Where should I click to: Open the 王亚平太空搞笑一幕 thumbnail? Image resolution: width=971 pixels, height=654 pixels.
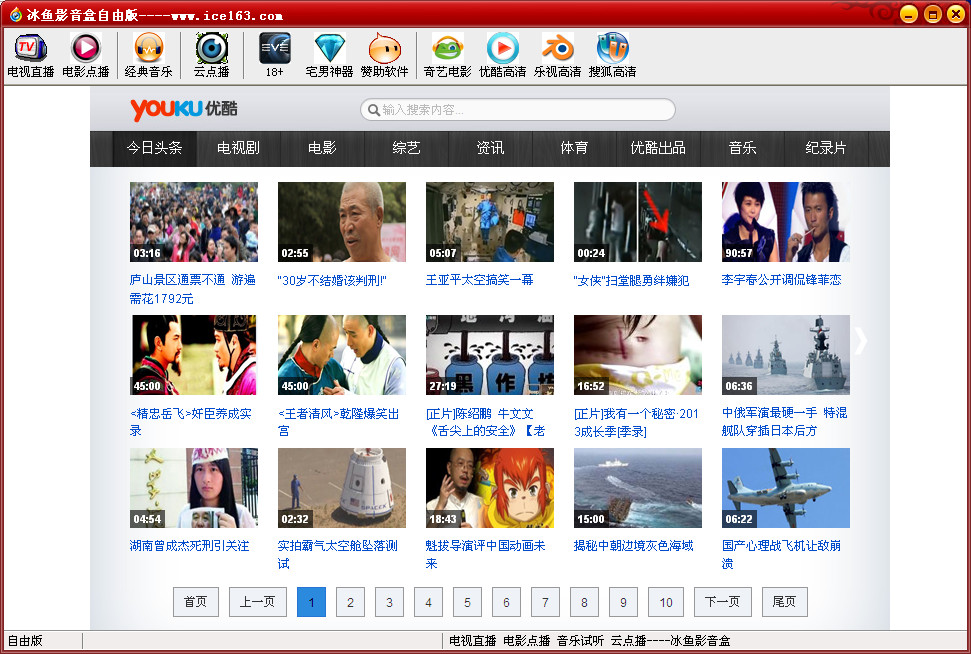coord(490,222)
